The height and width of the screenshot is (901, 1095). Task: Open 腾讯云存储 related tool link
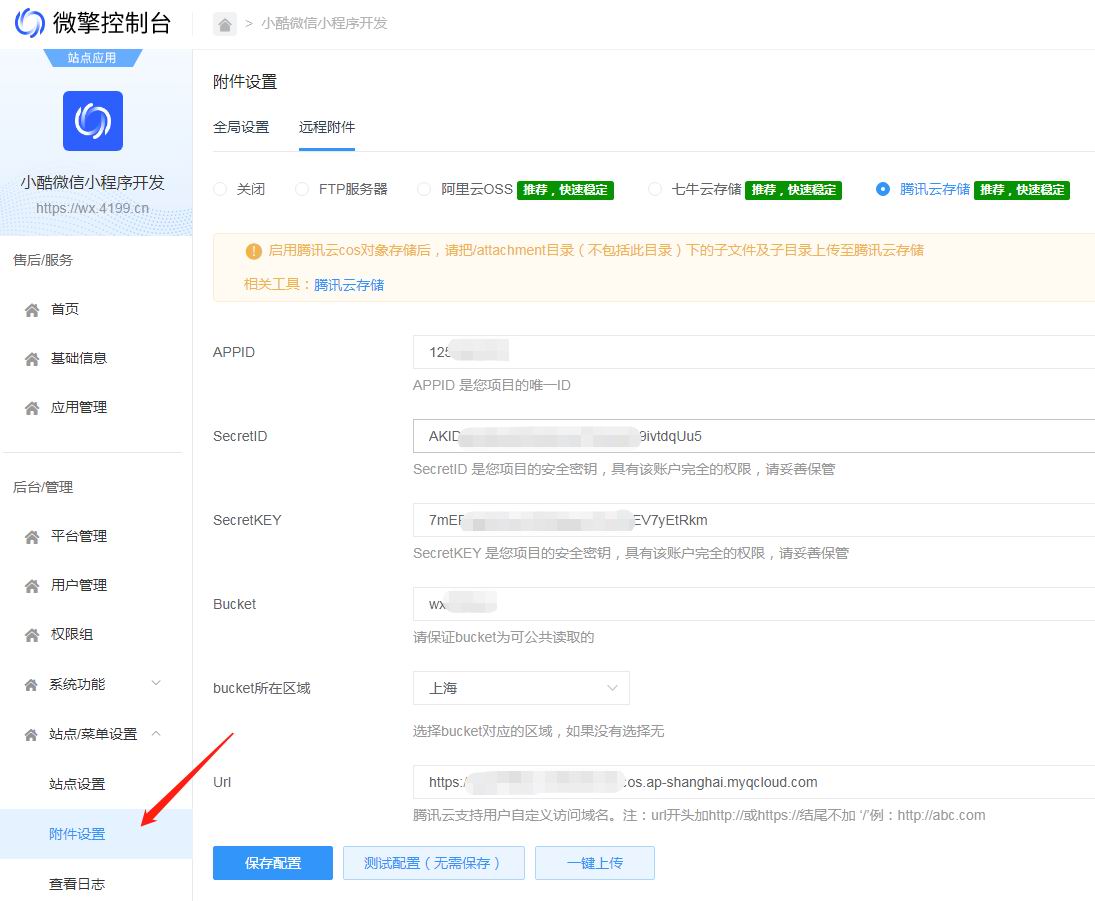coord(349,285)
